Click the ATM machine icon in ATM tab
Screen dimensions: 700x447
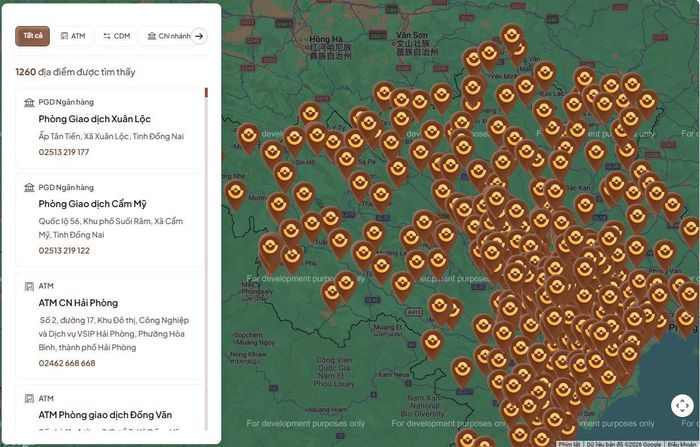pos(64,36)
